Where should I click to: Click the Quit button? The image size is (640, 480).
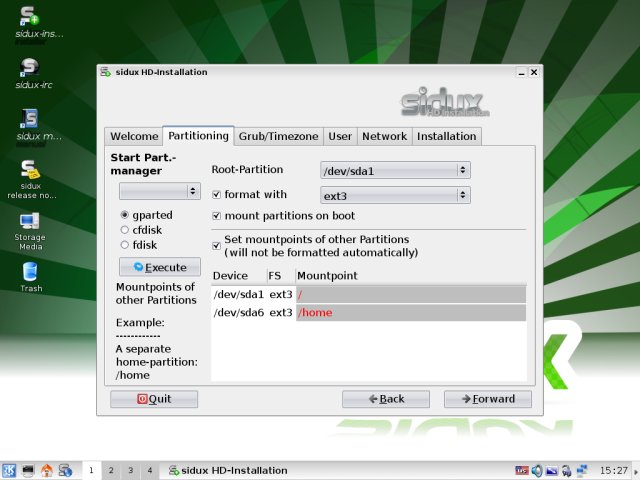click(154, 399)
